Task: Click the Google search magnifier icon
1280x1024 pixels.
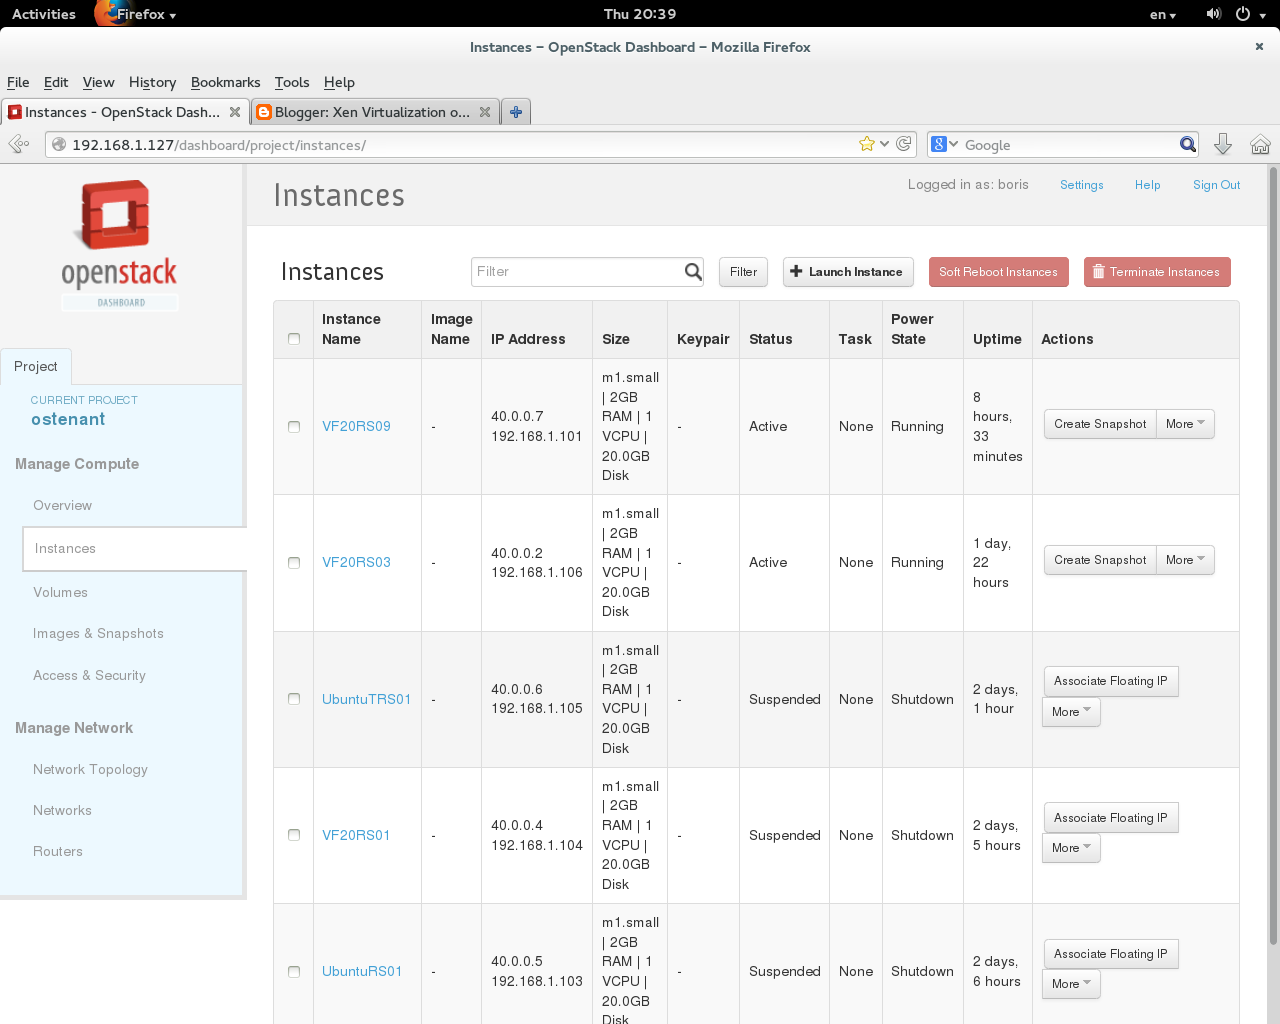Action: (x=1186, y=144)
